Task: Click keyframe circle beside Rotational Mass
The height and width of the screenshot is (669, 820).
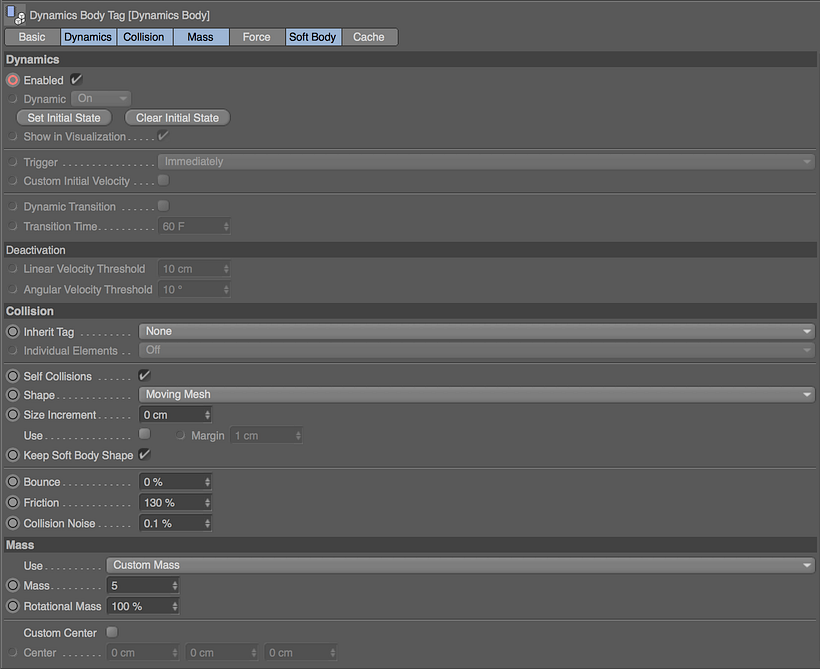Action: coord(13,606)
